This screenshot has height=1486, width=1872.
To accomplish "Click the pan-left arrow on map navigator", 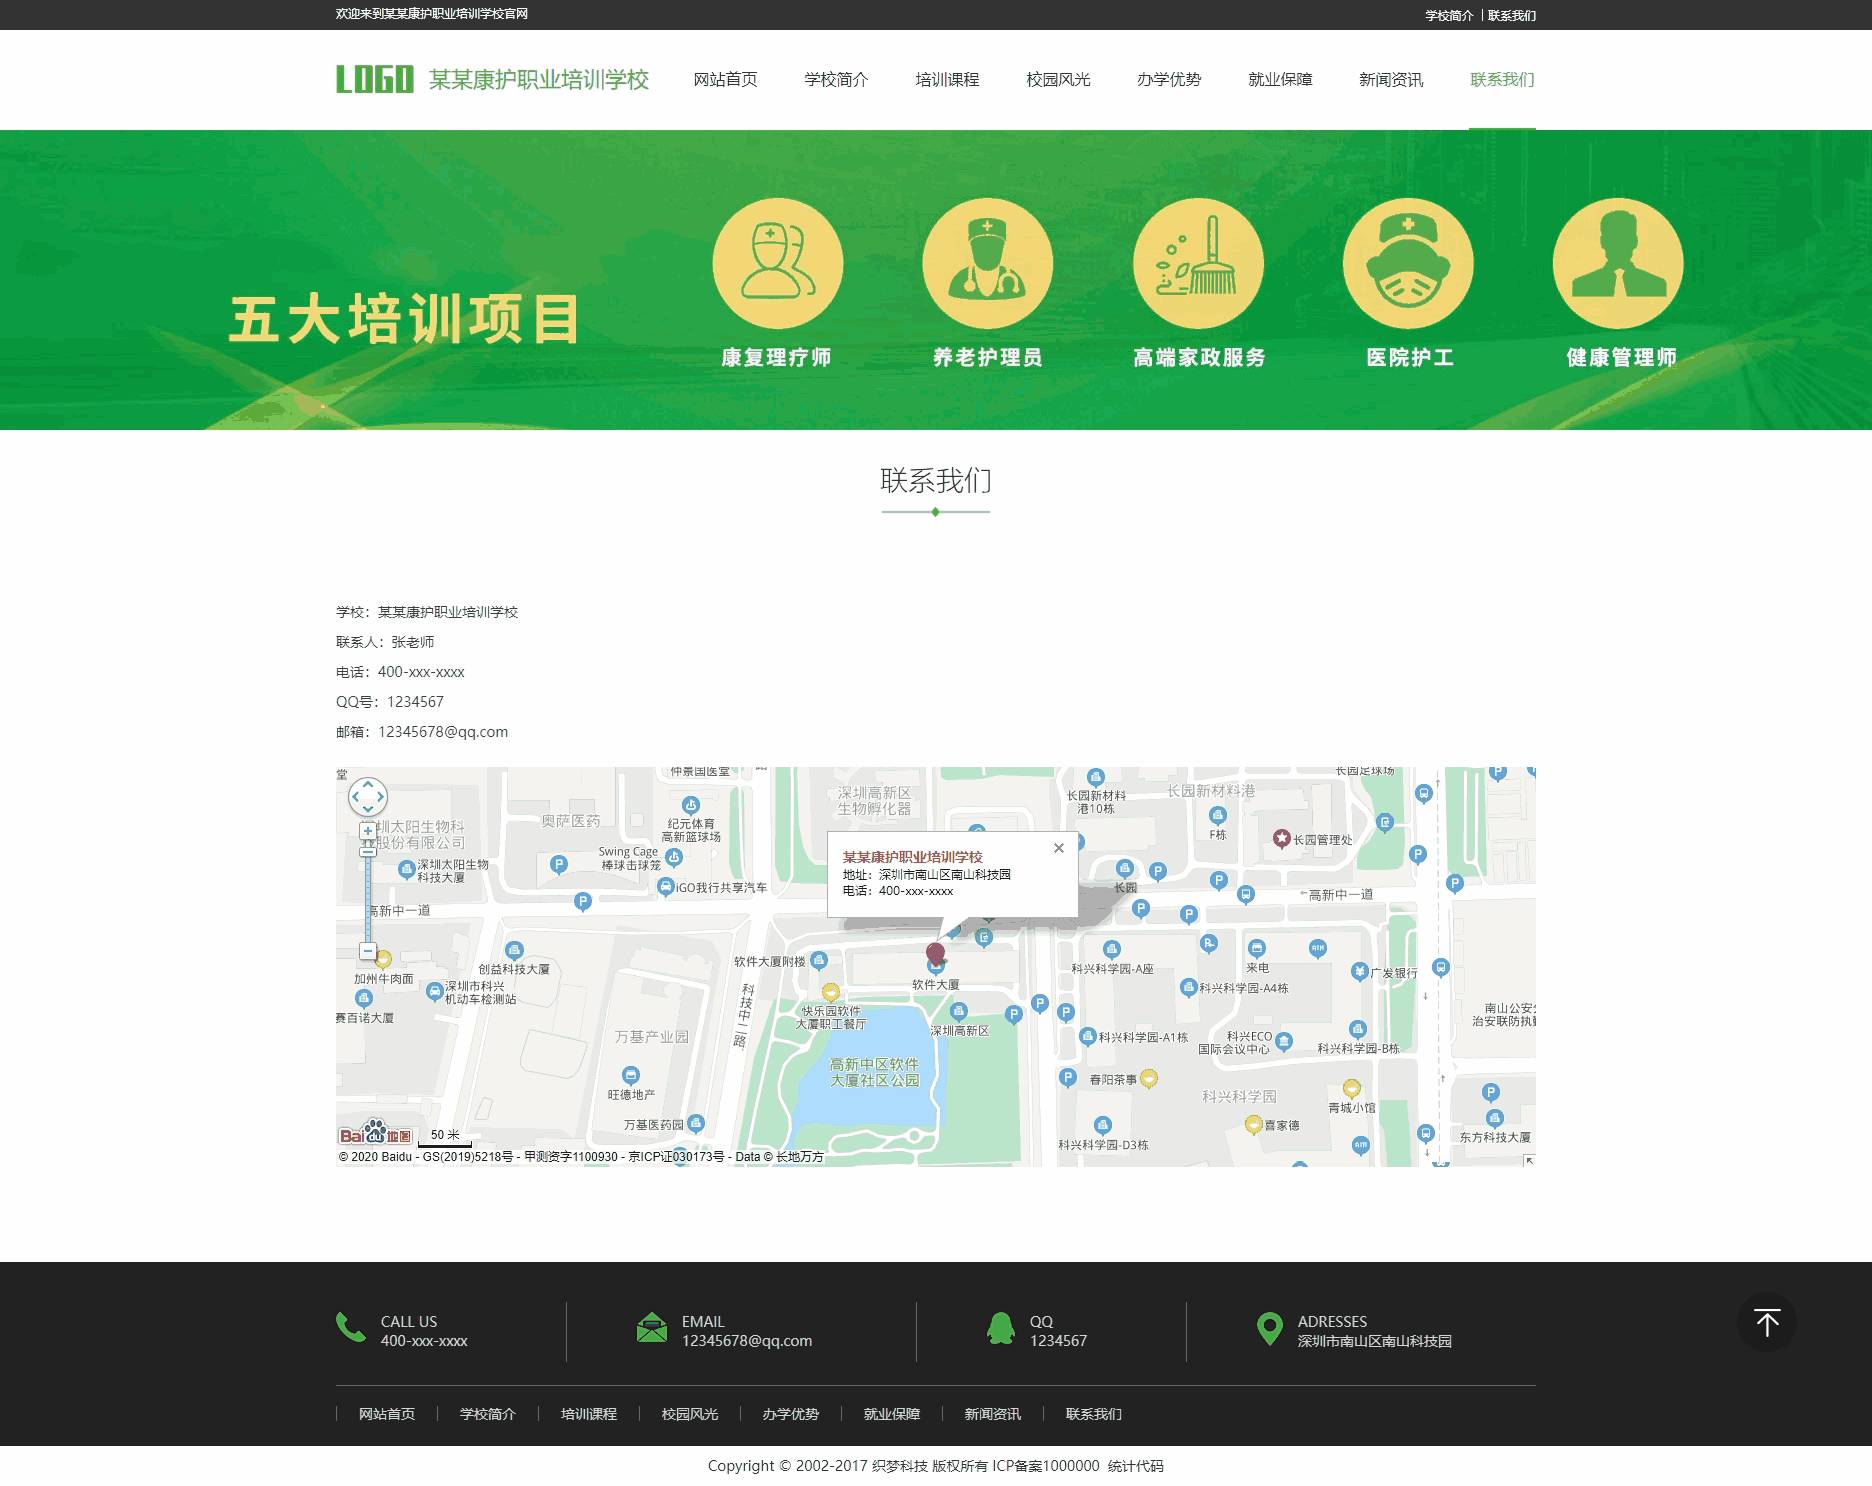I will tap(355, 797).
